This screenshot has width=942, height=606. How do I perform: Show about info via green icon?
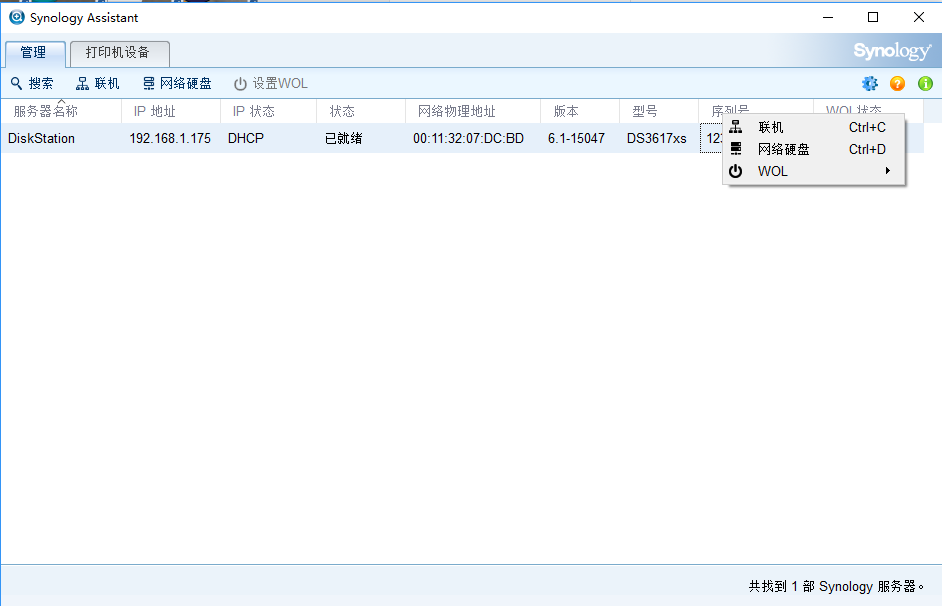click(x=925, y=83)
